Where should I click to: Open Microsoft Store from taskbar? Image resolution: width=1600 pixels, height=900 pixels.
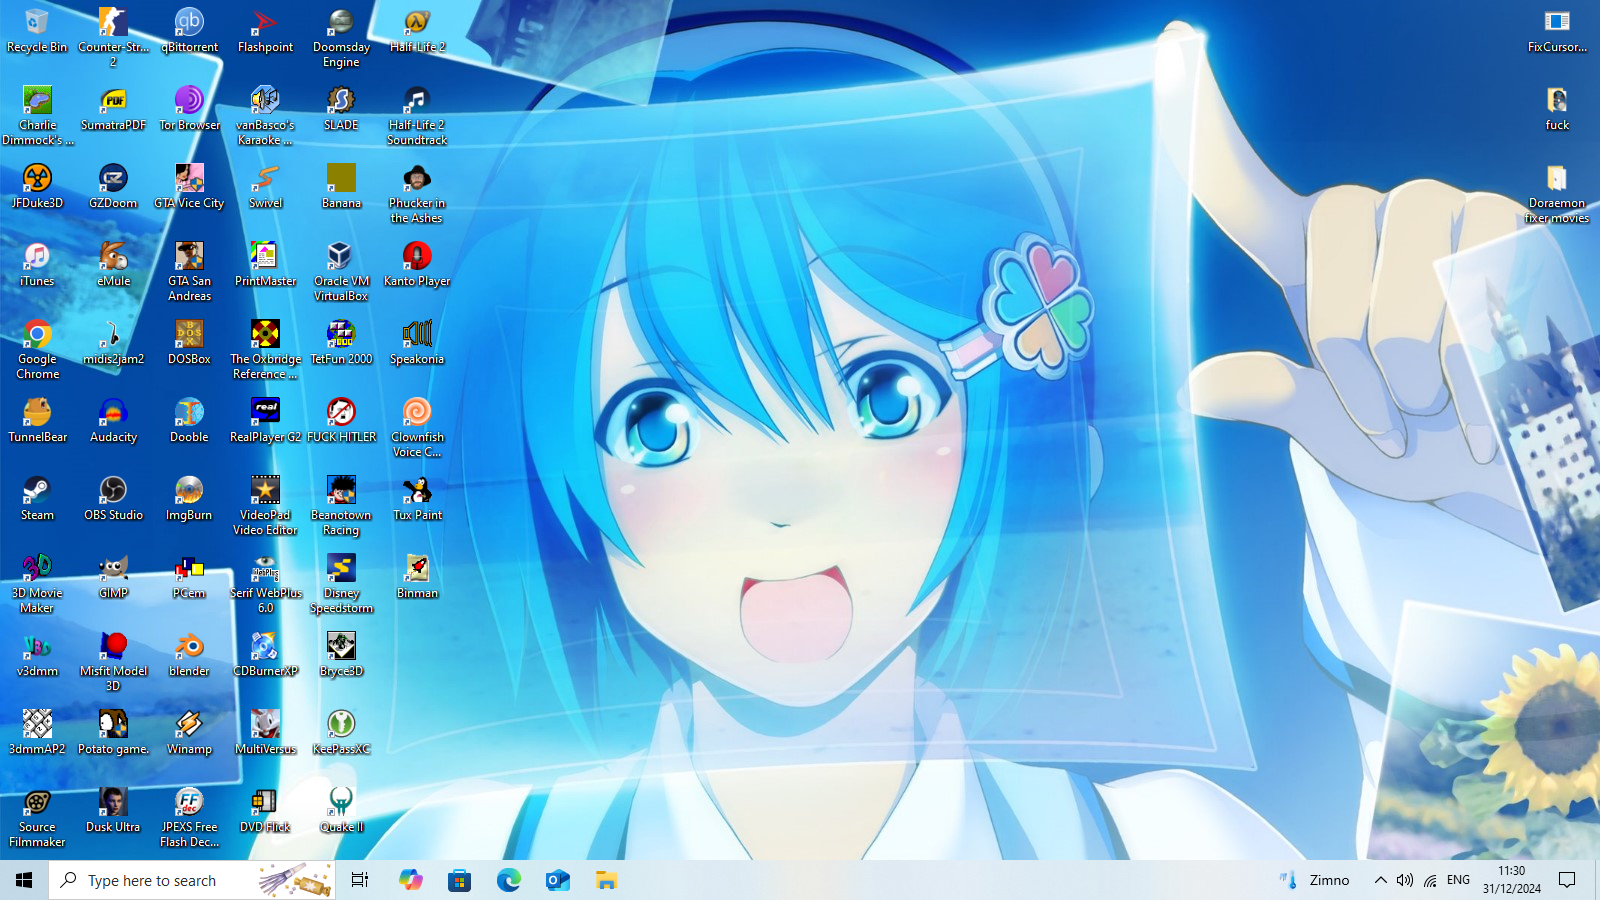coord(459,880)
